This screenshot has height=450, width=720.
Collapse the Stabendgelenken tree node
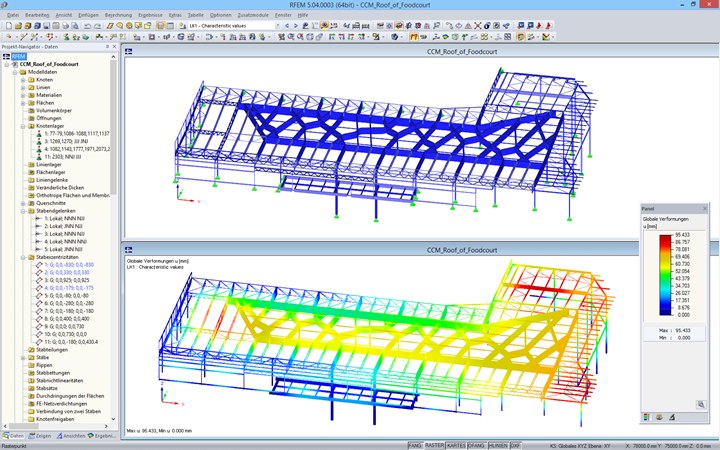coord(23,211)
